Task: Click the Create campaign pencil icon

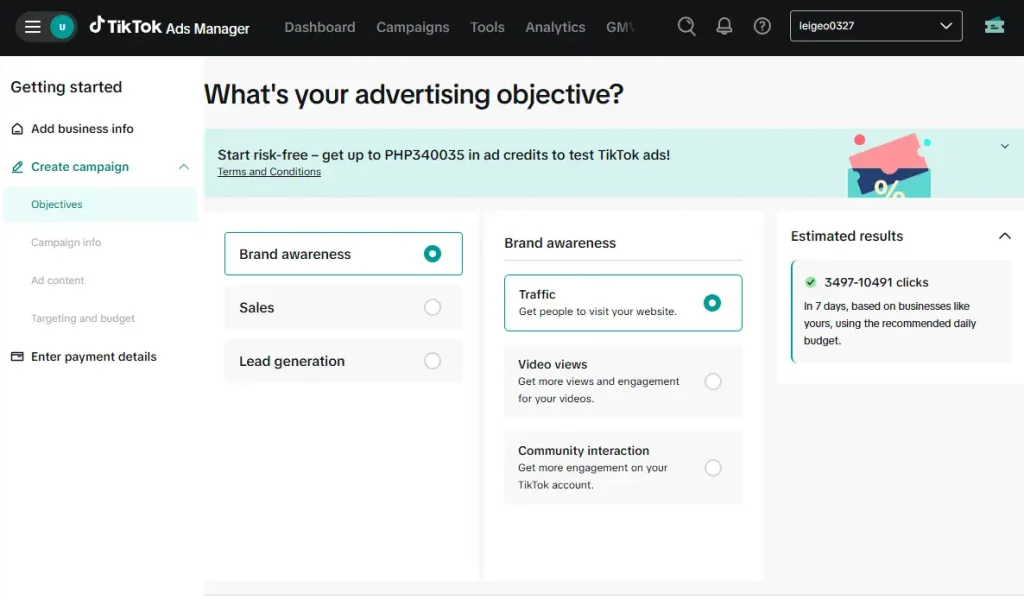Action: (15, 166)
